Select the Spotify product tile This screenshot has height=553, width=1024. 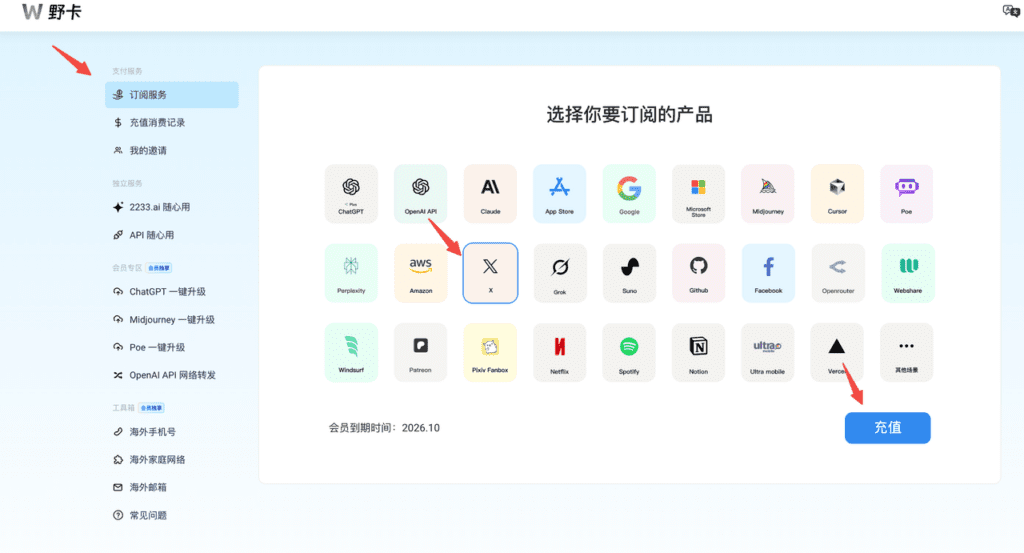[x=629, y=353]
